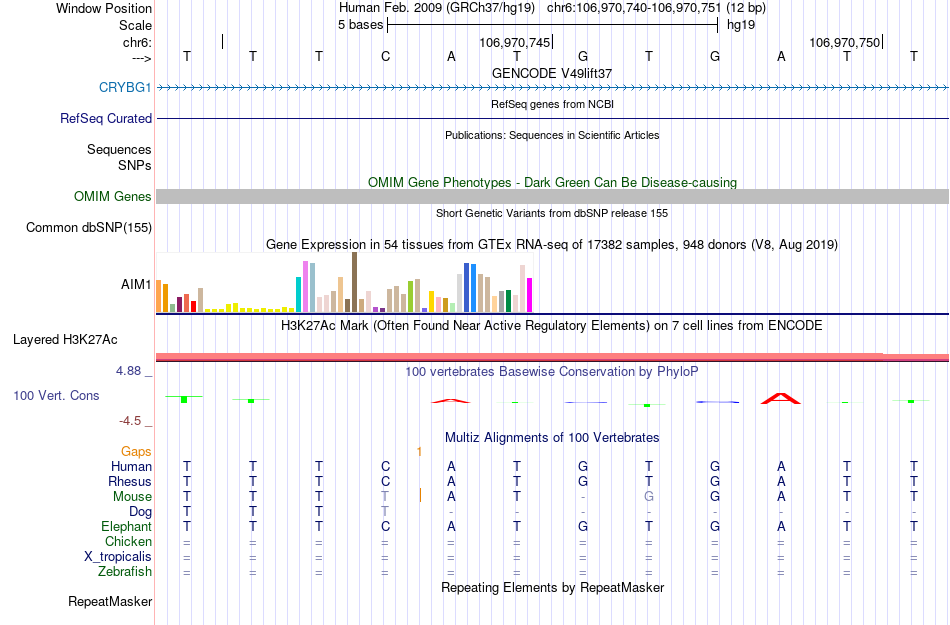Open Short Genetic Variants dbSNP 155 title
The image size is (950, 625).
552,213
